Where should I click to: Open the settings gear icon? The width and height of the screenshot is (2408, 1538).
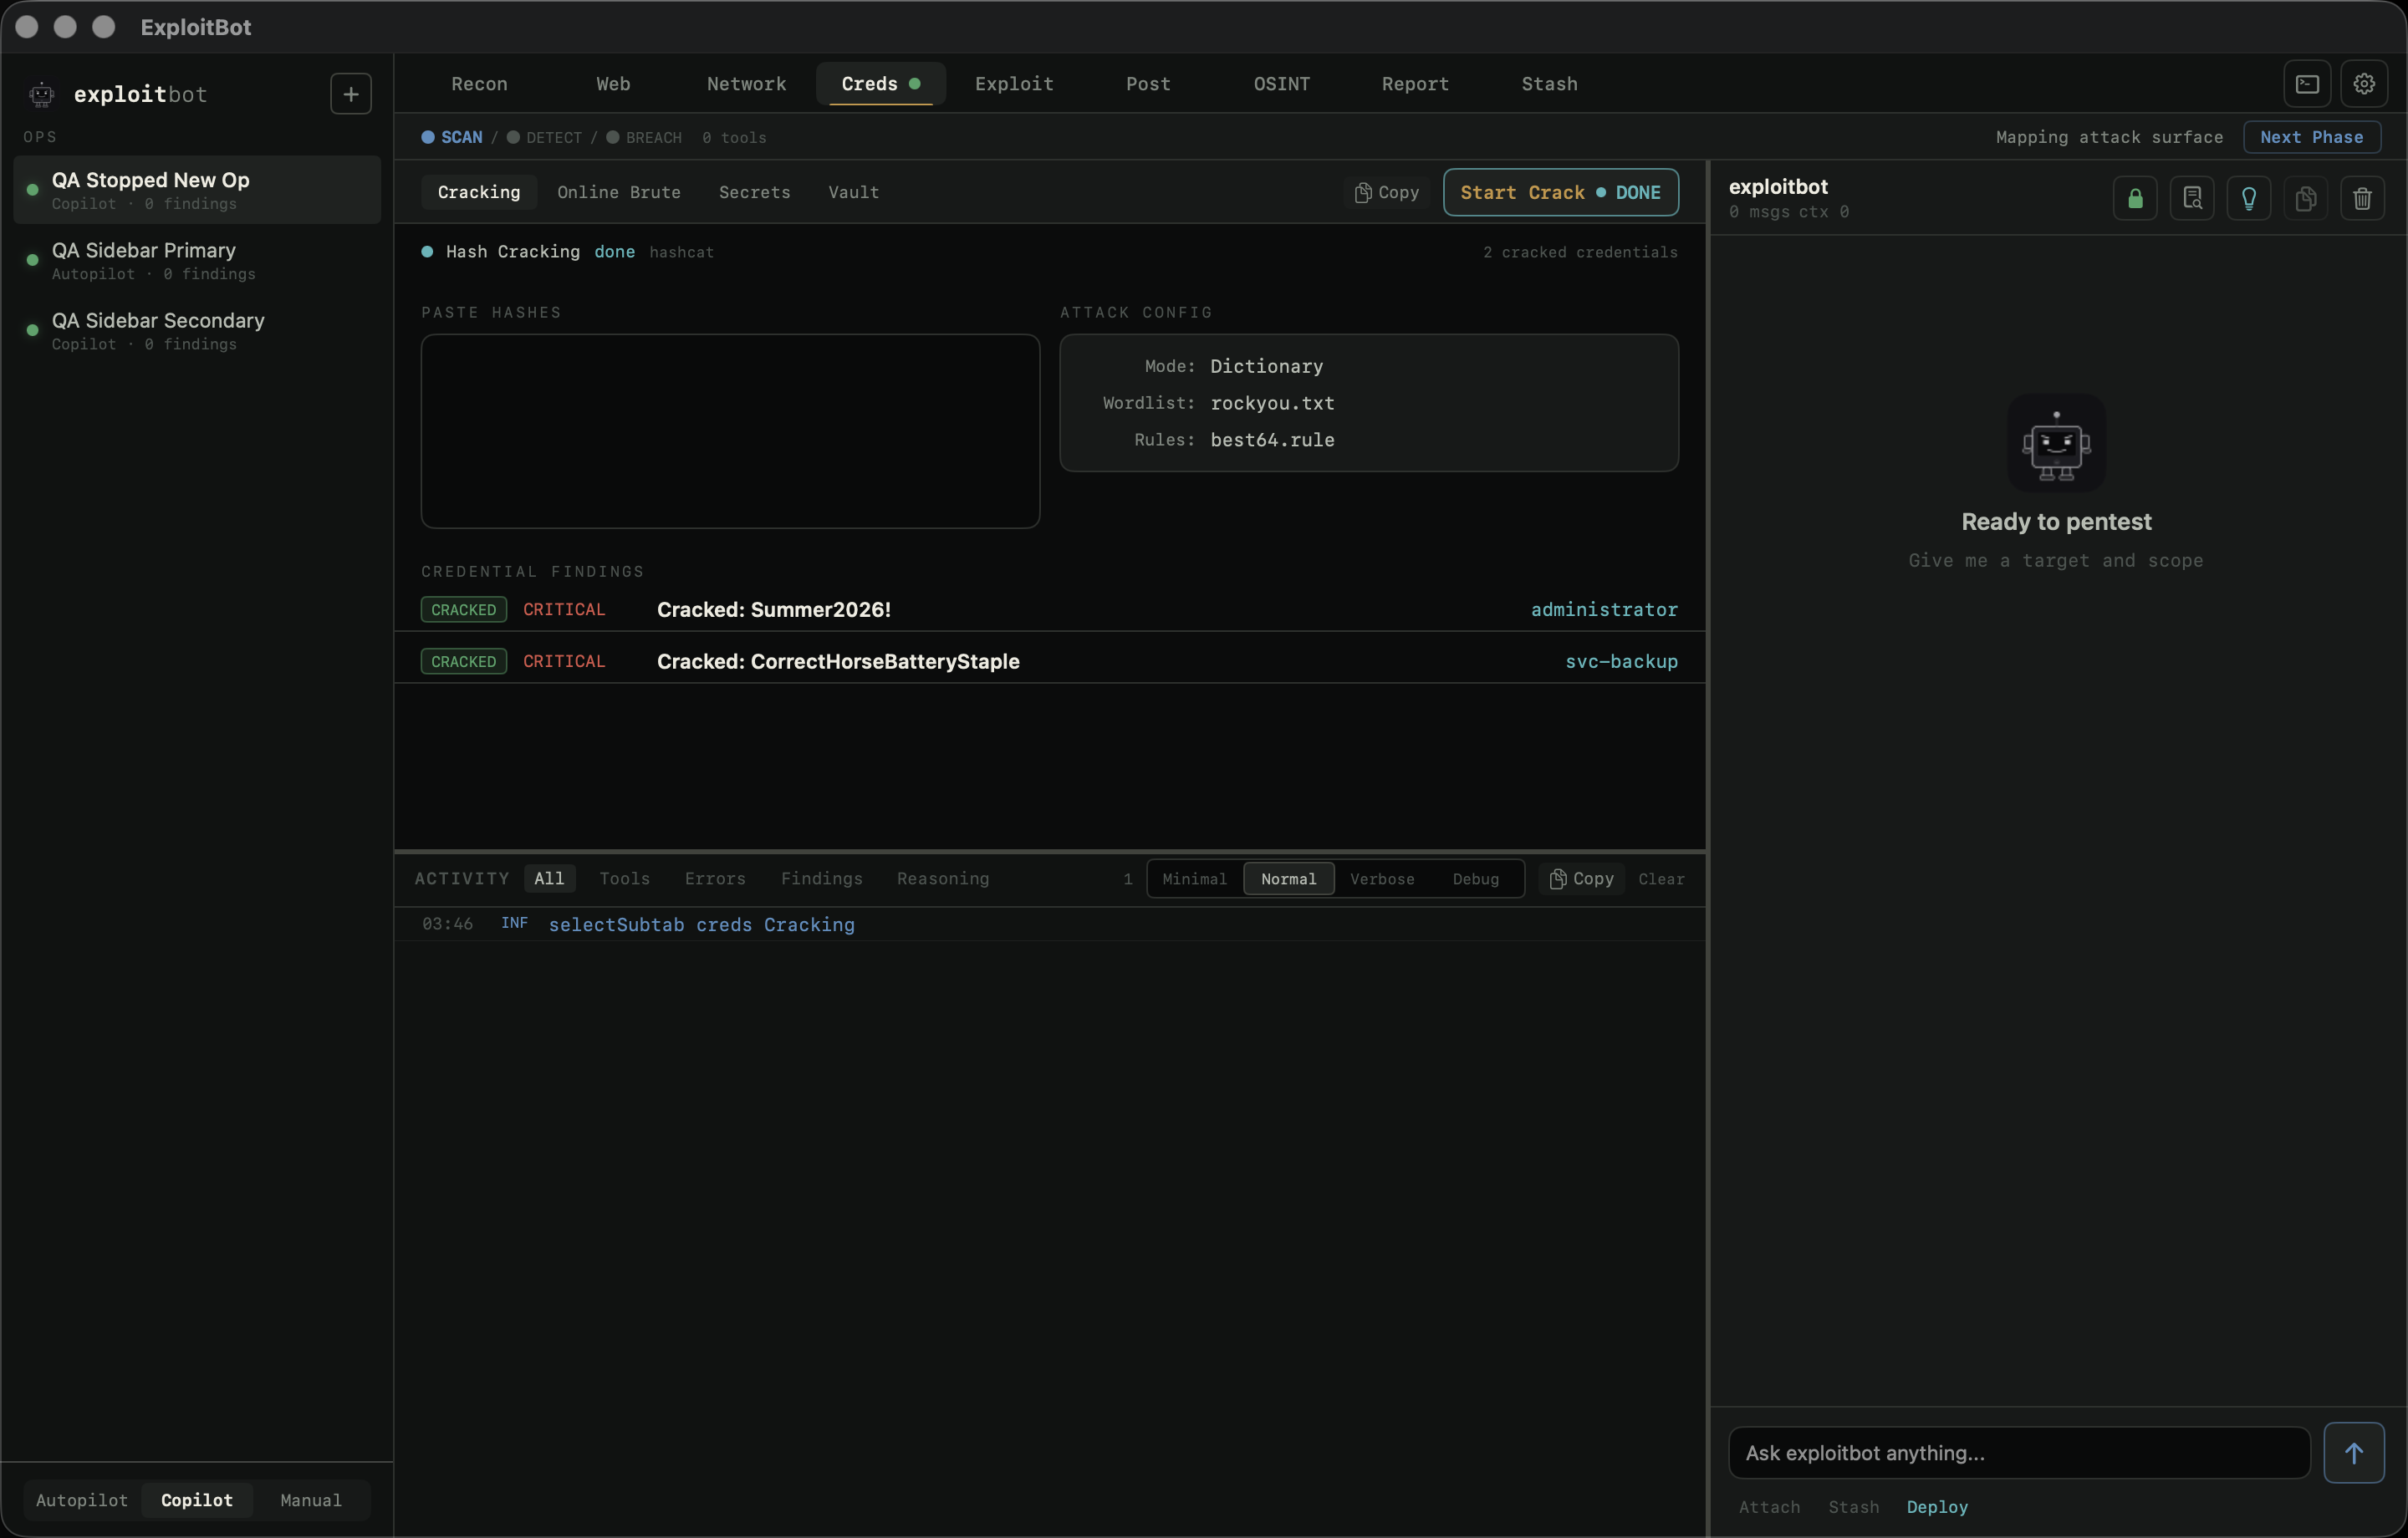point(2364,84)
